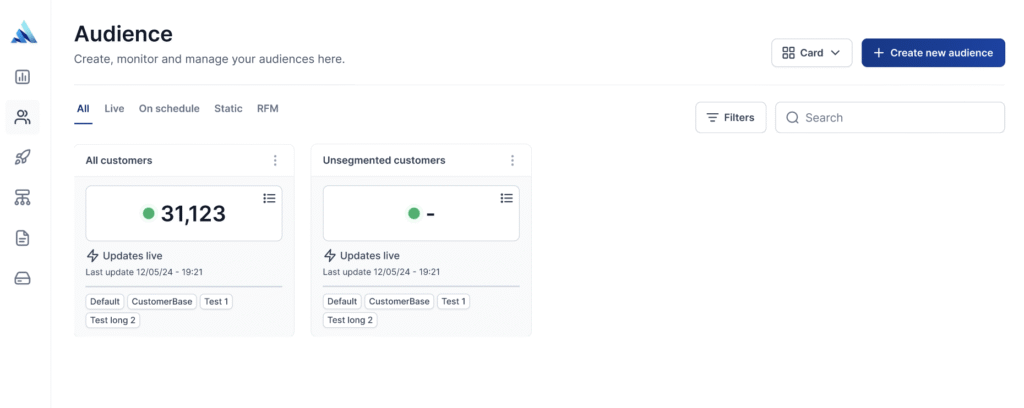Open the Filters button
Viewport: 1024px width, 408px height.
[x=731, y=118]
